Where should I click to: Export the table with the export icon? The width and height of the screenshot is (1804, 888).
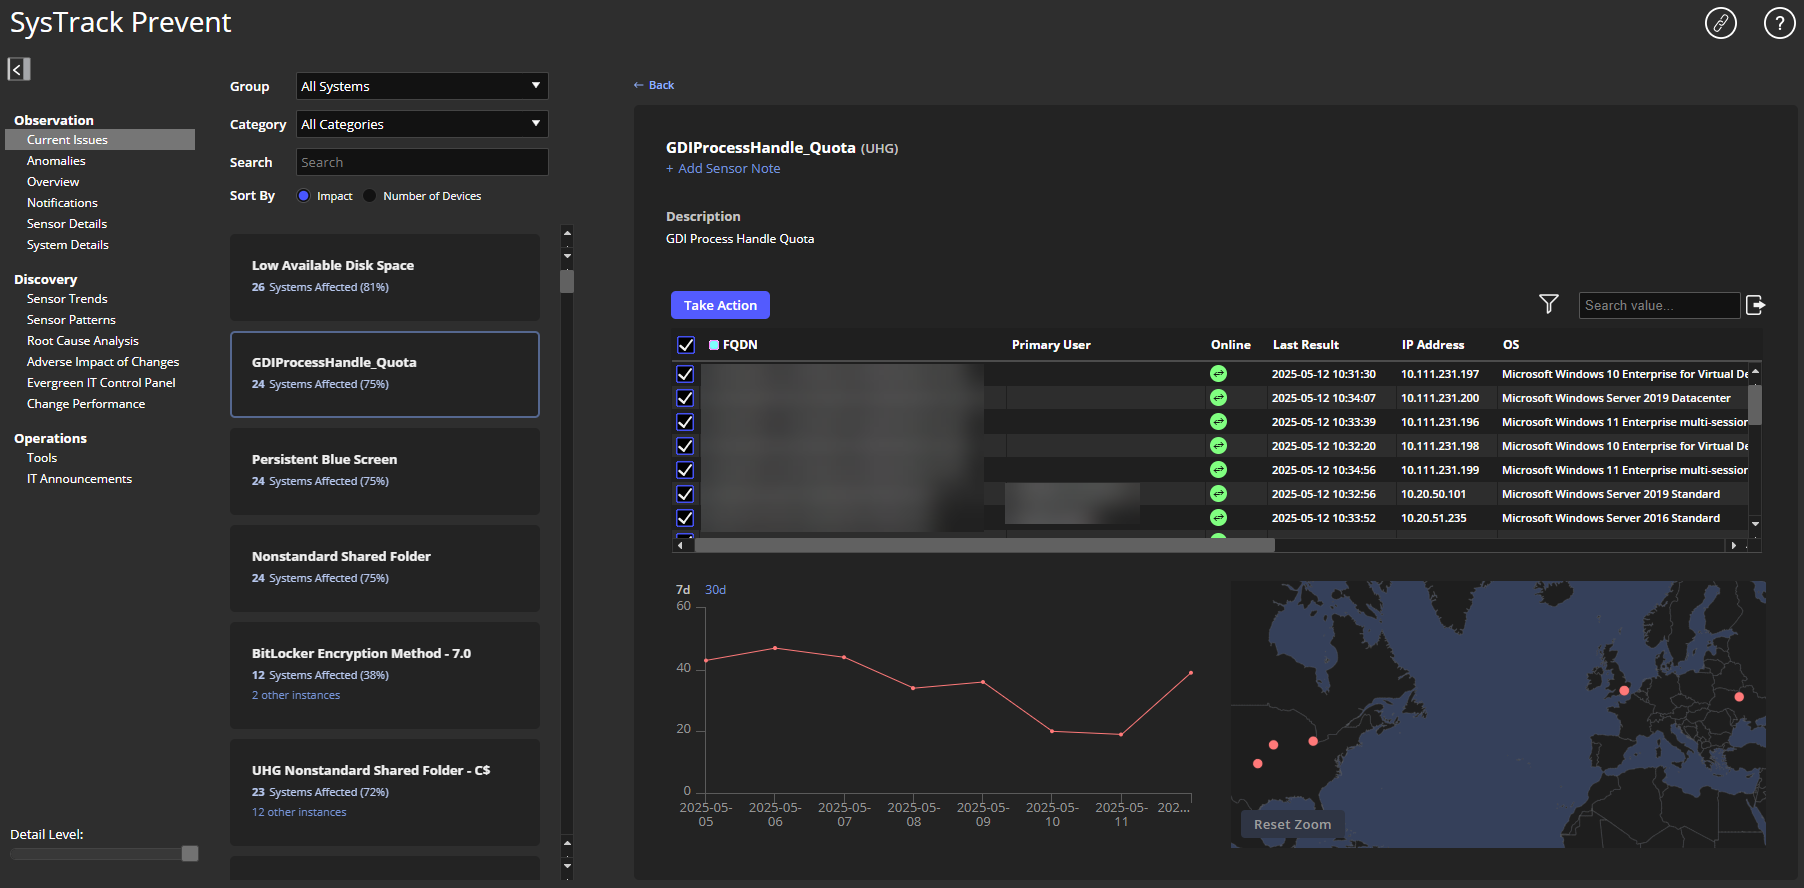point(1755,305)
